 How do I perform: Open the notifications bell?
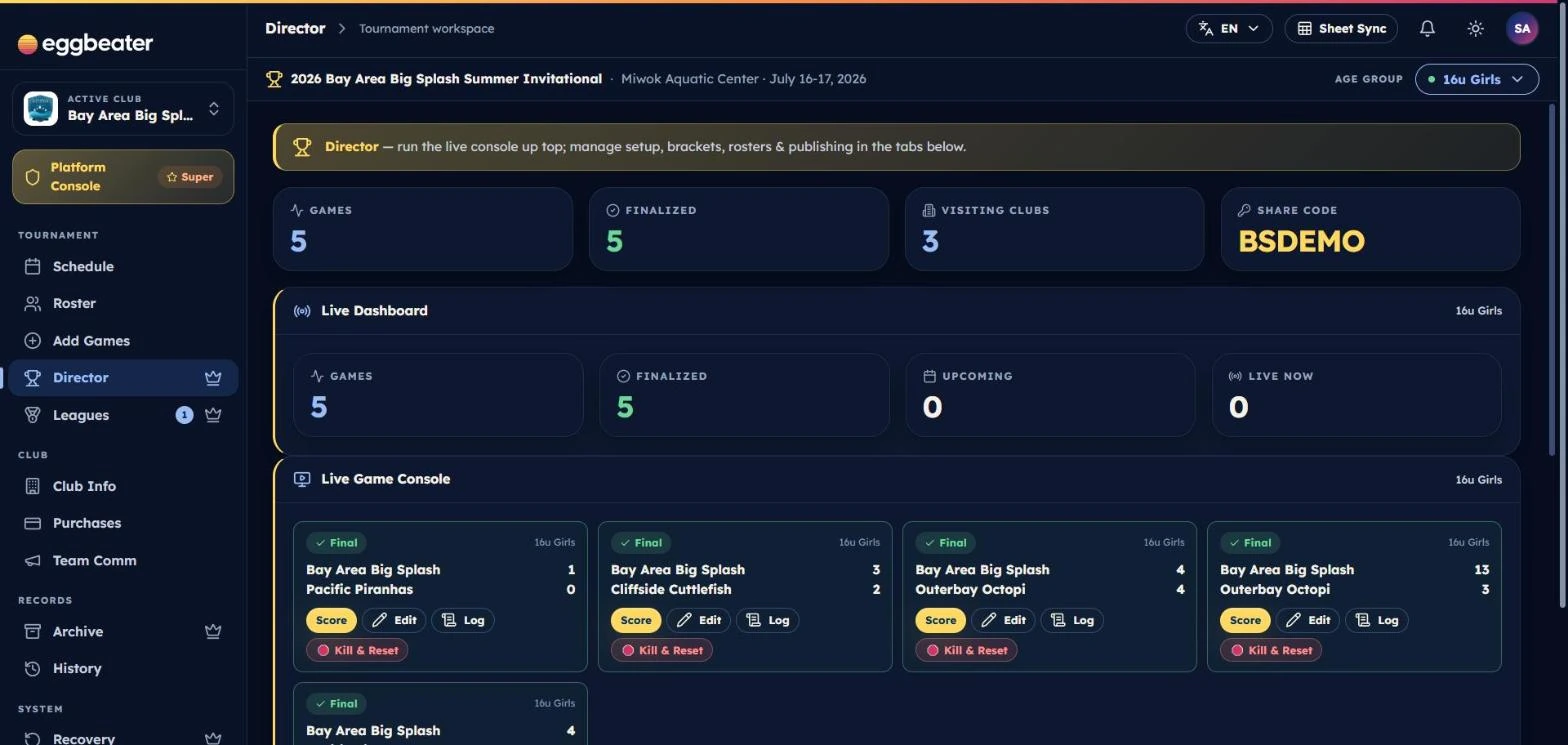[1427, 29]
